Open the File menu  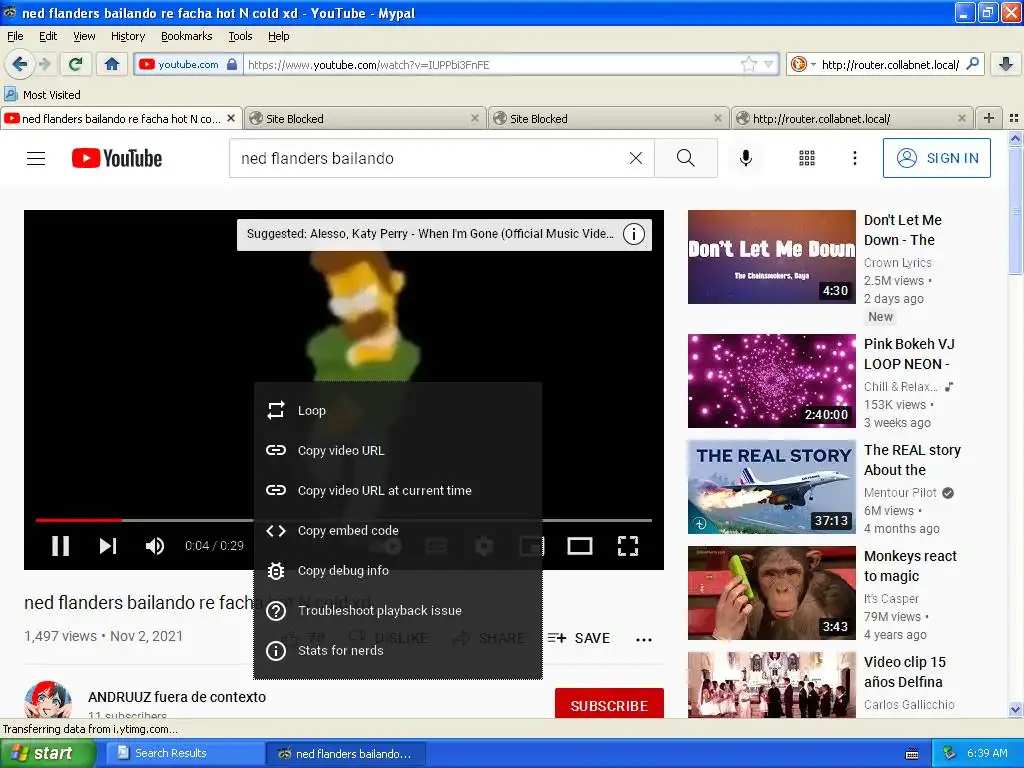(x=15, y=36)
